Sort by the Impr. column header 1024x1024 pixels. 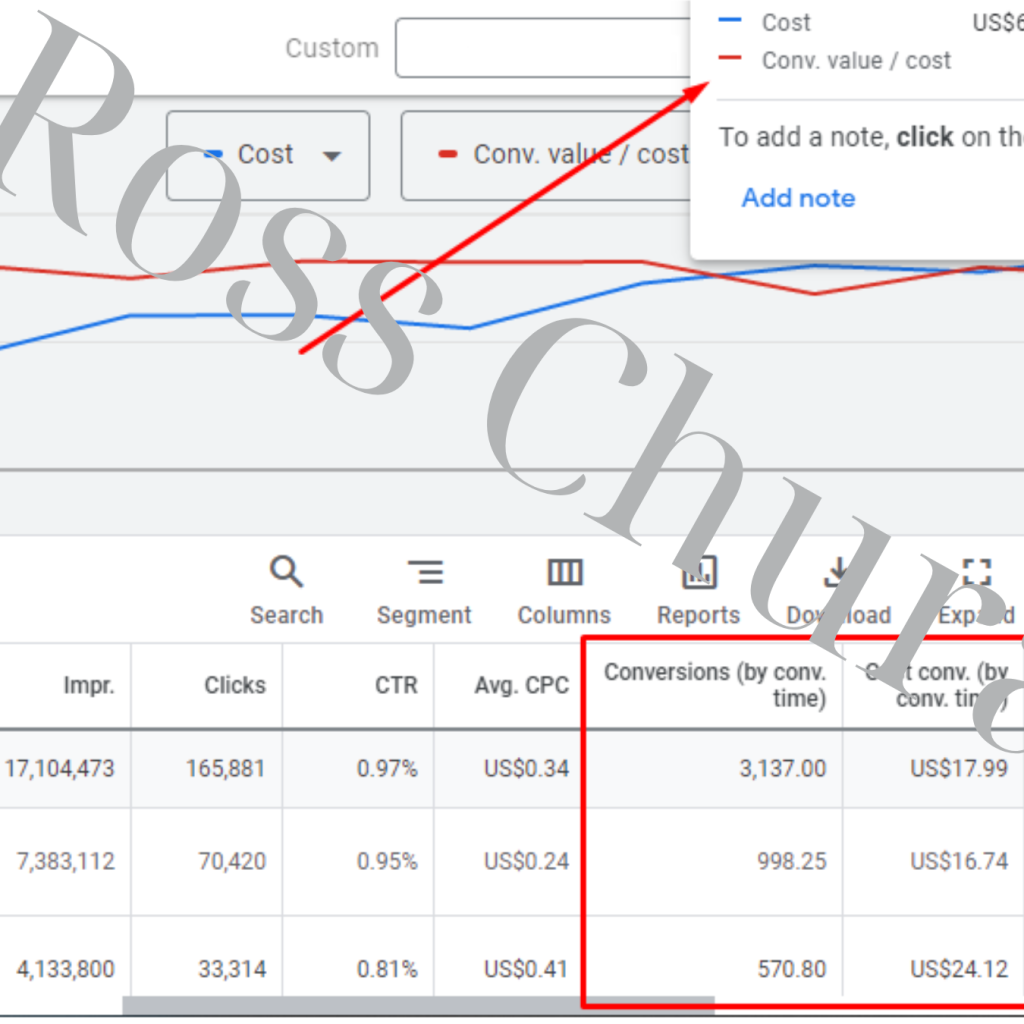(x=89, y=685)
